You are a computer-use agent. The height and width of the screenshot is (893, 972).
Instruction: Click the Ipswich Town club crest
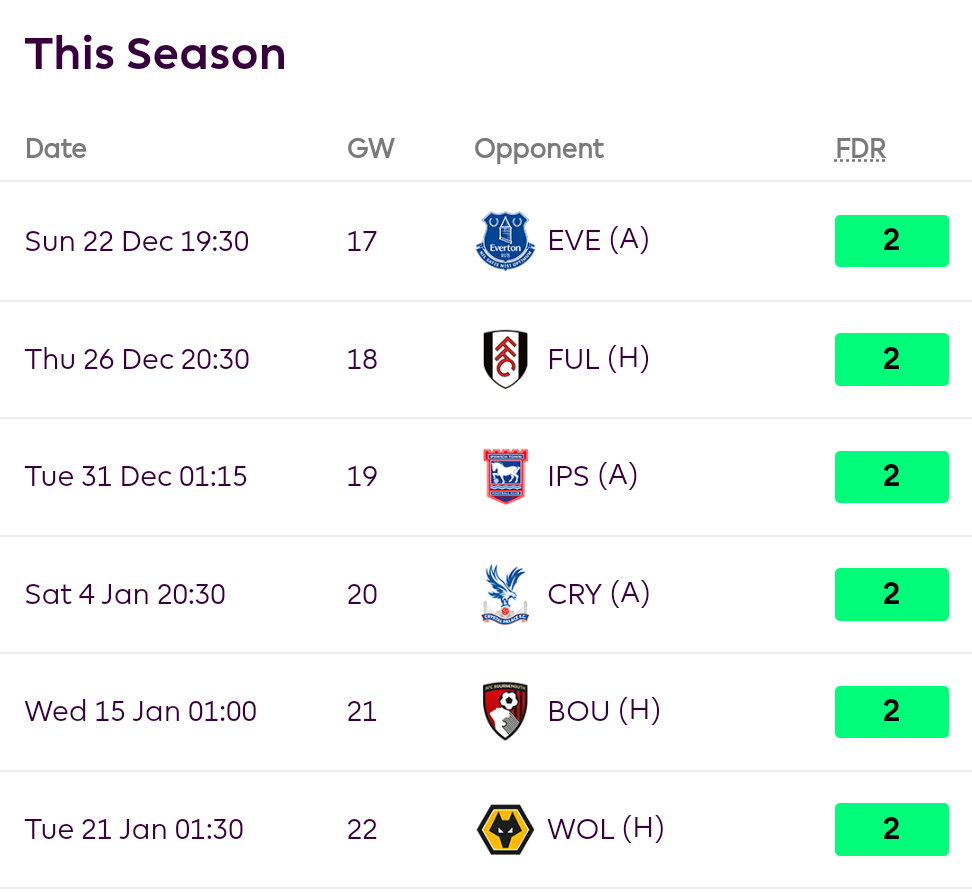pyautogui.click(x=505, y=476)
